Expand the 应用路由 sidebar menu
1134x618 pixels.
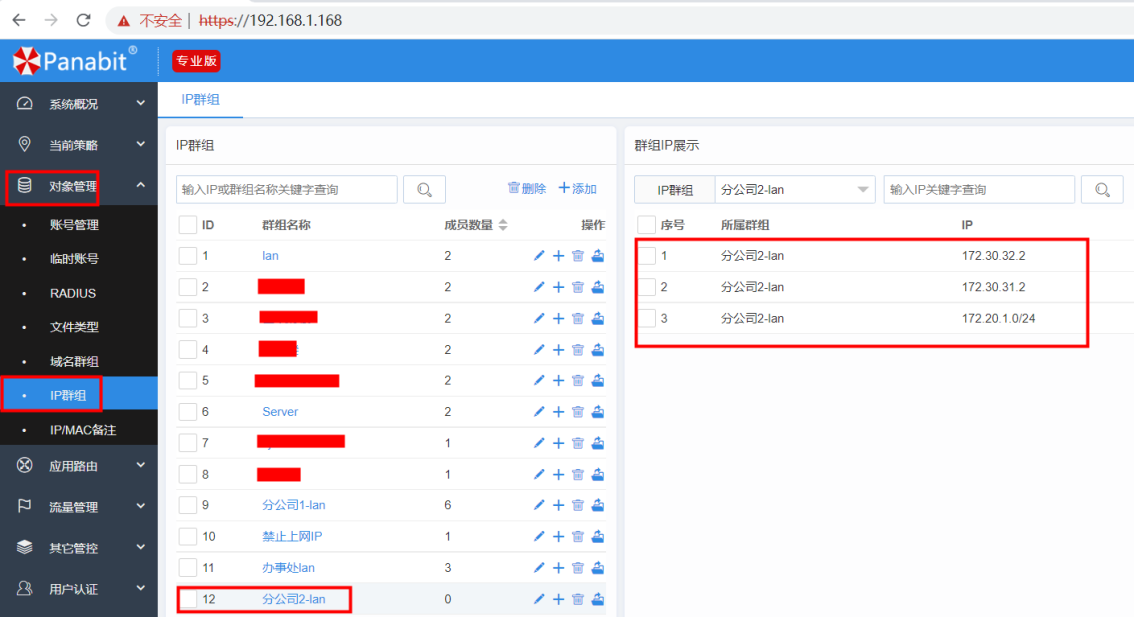[79, 466]
